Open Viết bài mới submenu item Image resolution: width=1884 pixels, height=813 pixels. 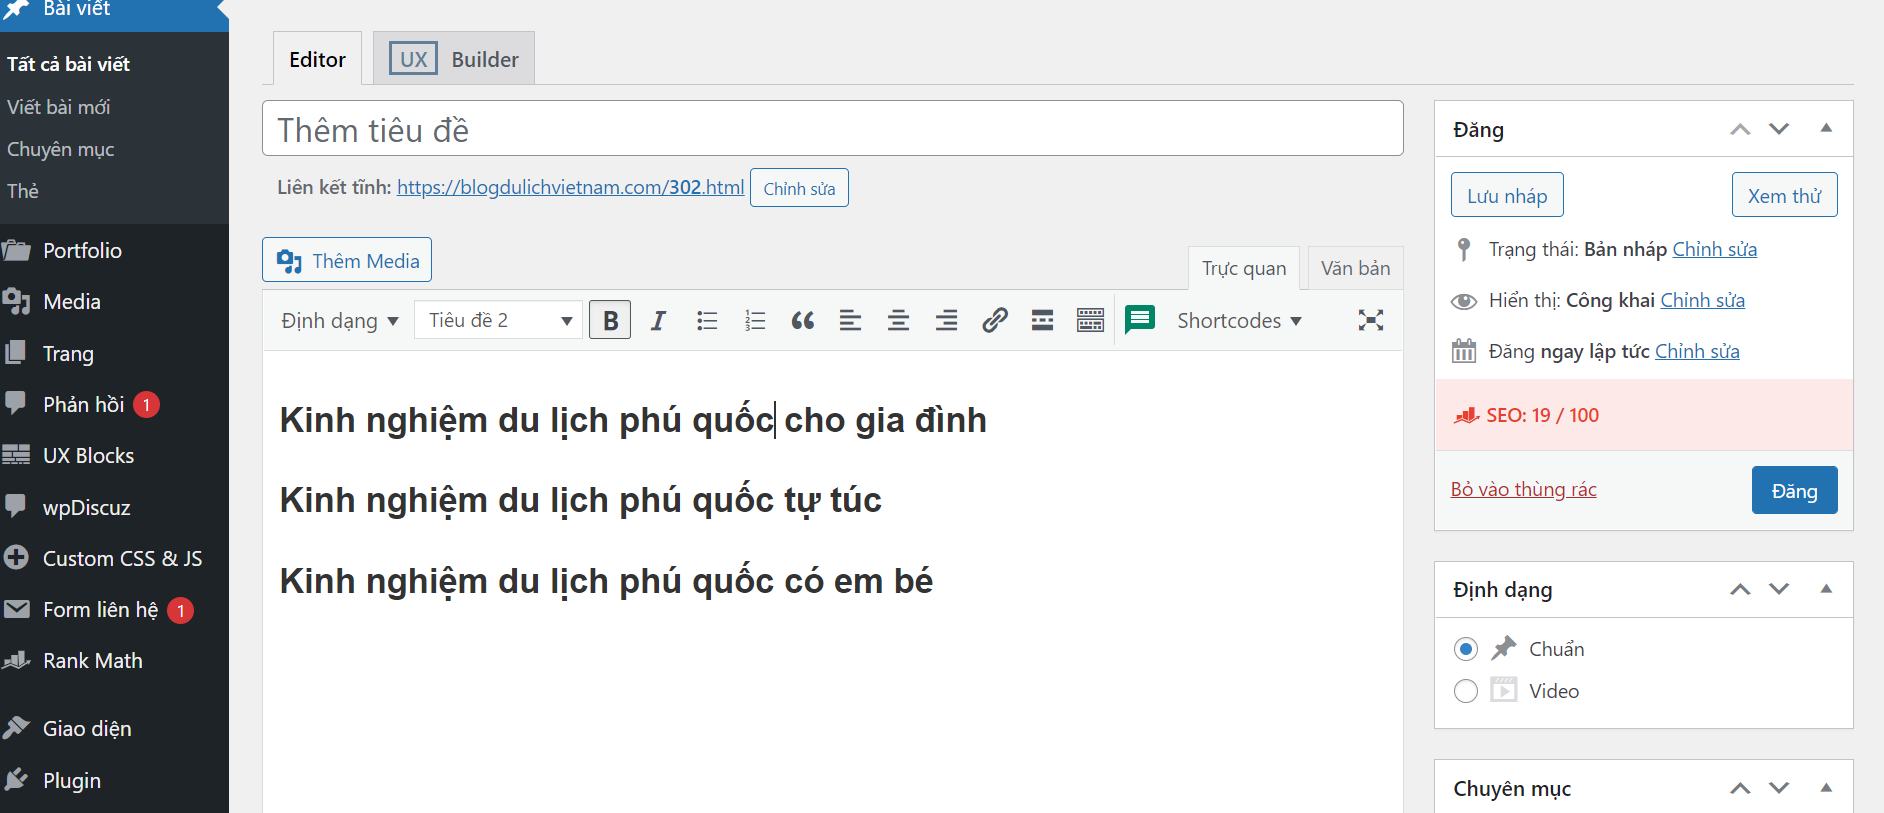pyautogui.click(x=58, y=107)
